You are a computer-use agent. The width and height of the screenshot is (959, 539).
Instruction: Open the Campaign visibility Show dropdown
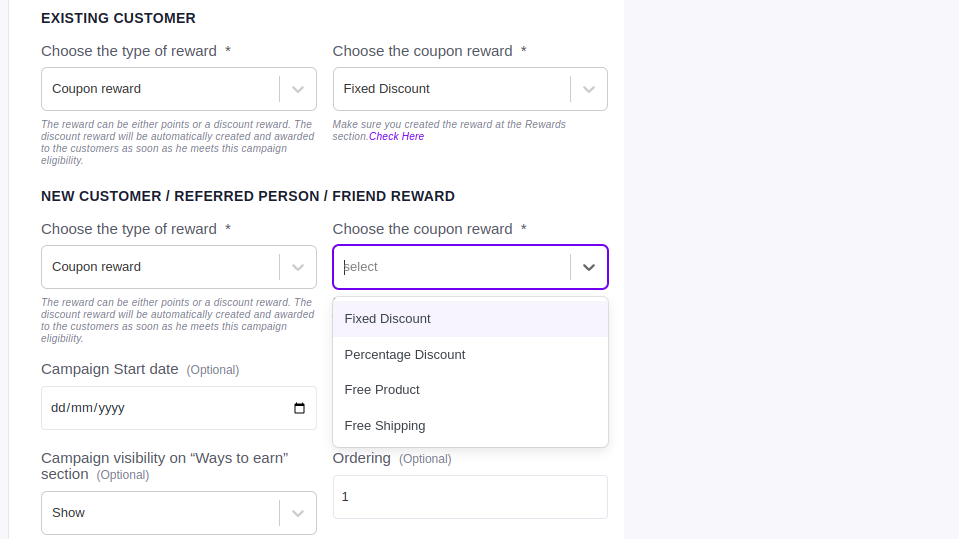[179, 513]
